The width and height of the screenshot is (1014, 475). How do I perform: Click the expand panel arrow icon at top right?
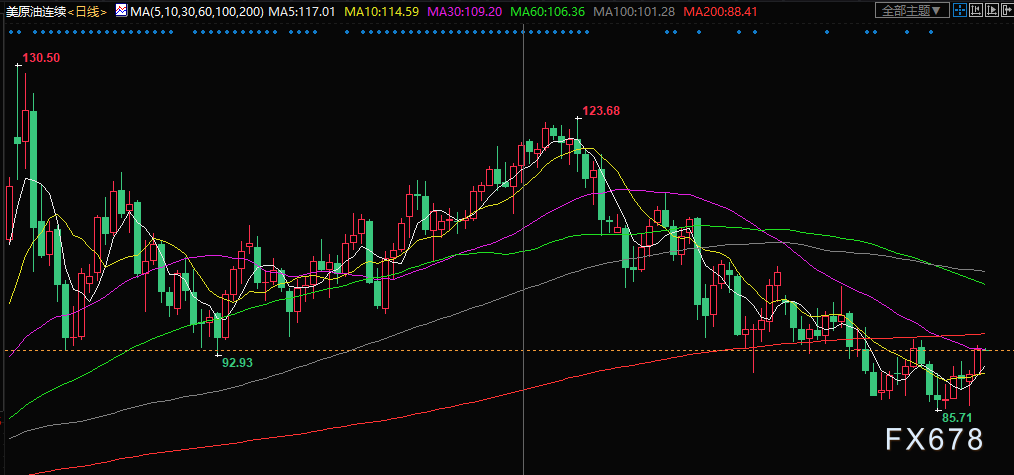tap(1008, 10)
